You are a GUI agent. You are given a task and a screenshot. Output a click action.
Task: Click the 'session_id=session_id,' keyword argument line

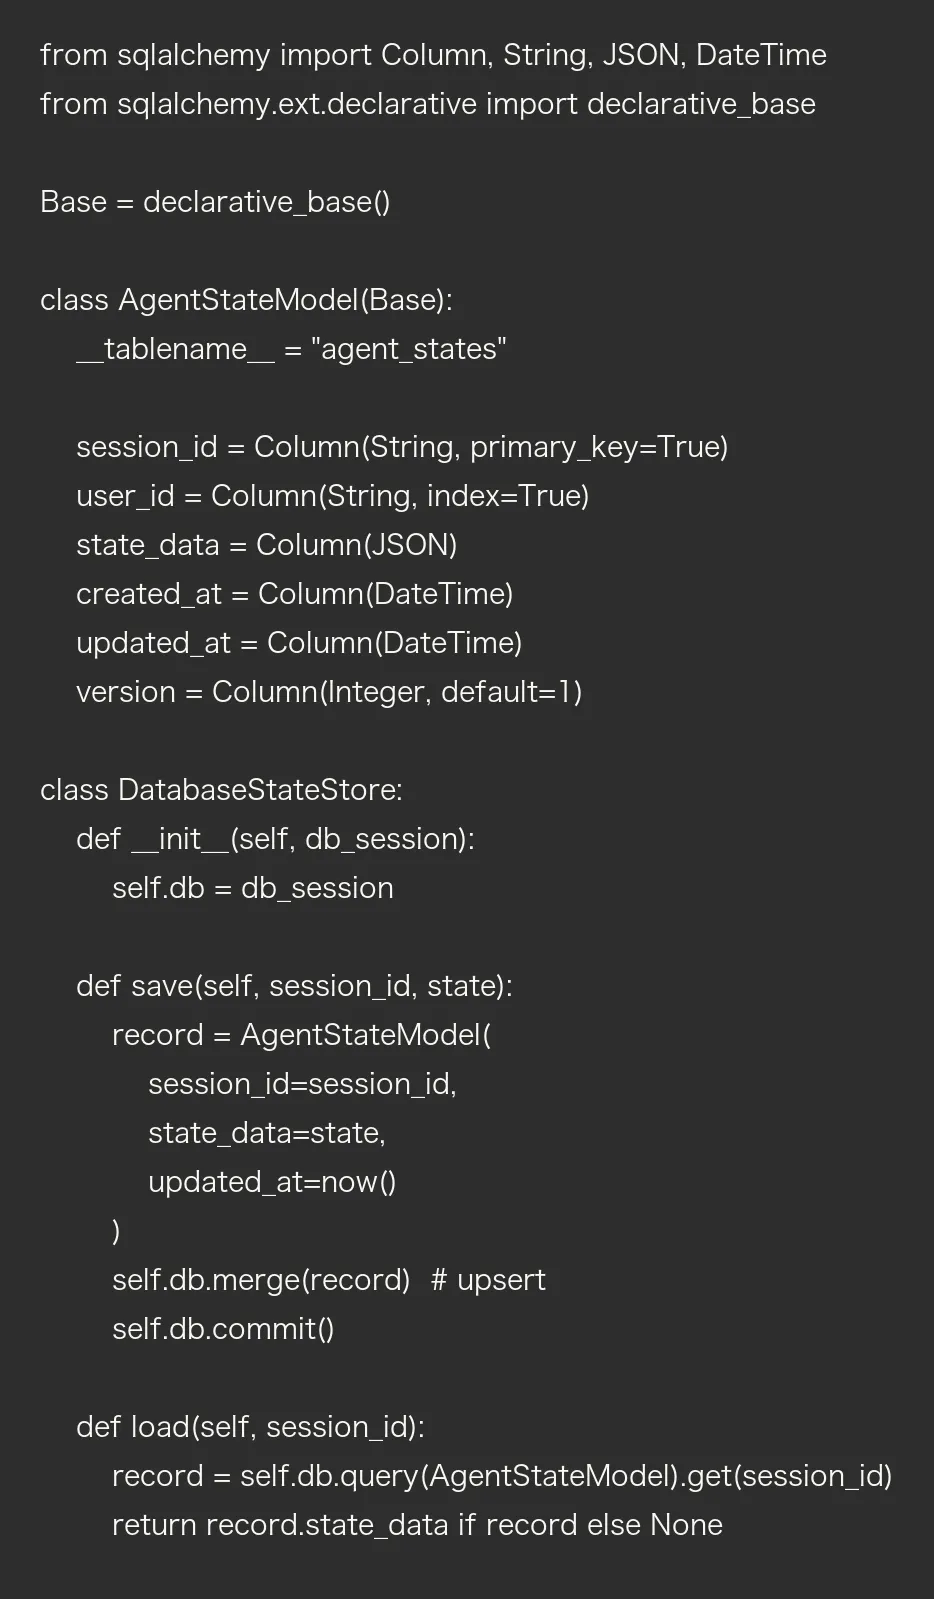(302, 1084)
